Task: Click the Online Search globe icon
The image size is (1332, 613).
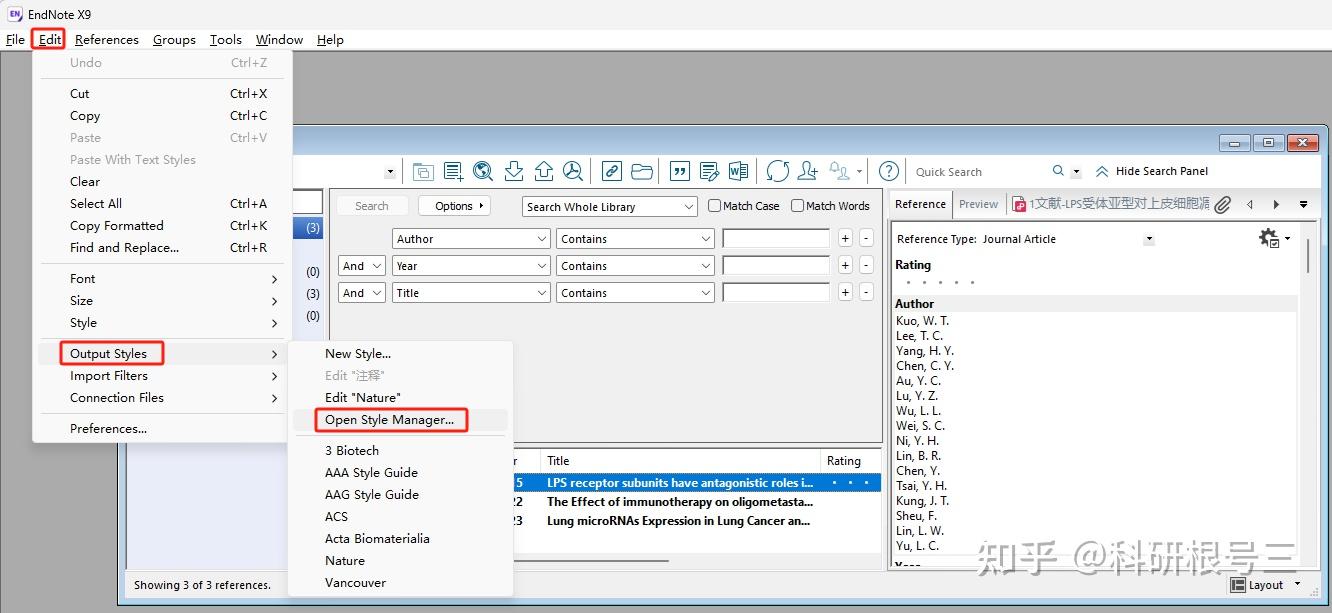Action: tap(483, 171)
